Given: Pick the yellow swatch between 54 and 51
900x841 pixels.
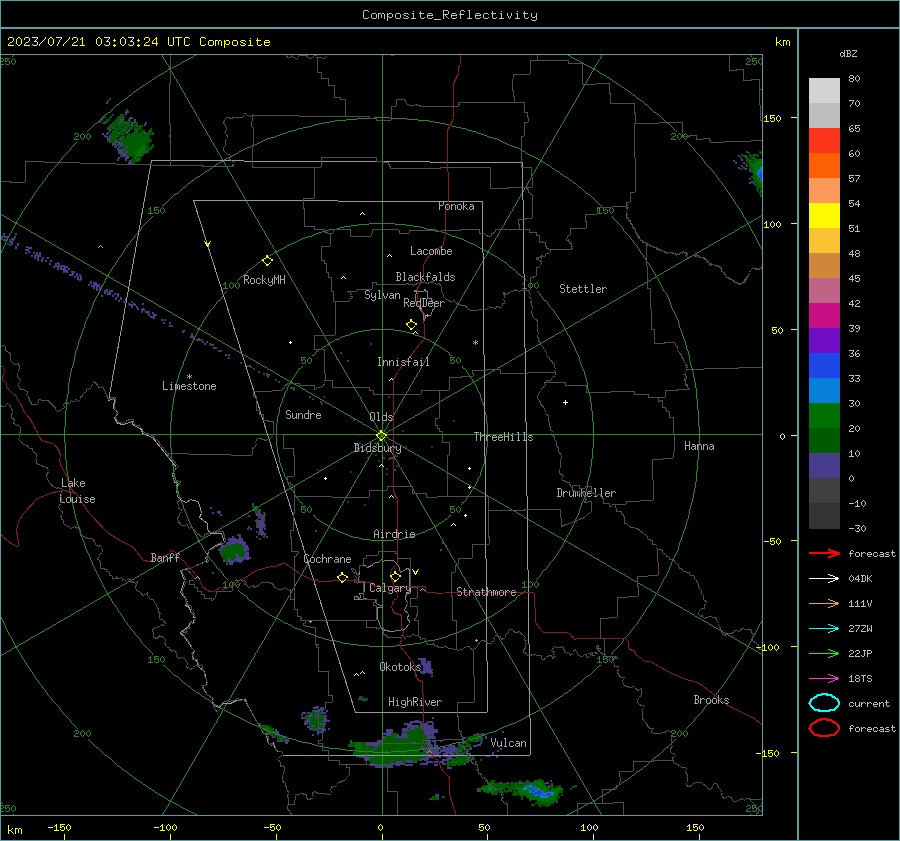Looking at the screenshot, I should coord(824,215).
